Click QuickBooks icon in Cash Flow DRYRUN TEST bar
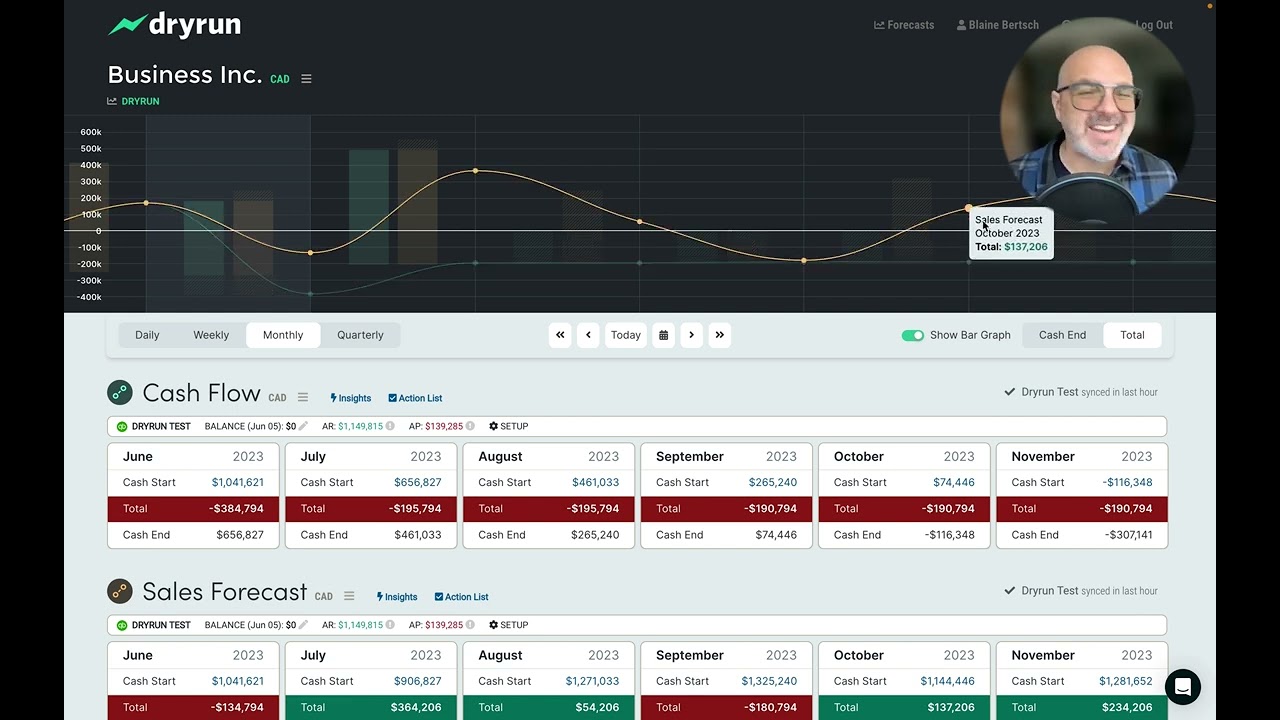The height and width of the screenshot is (720, 1280). point(122,426)
